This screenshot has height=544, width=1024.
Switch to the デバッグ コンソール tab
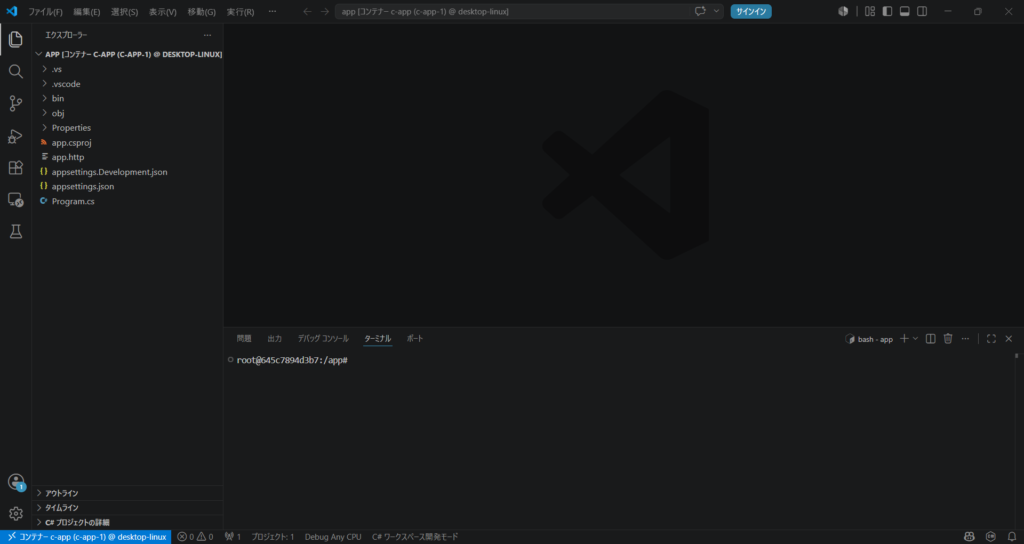tap(323, 338)
